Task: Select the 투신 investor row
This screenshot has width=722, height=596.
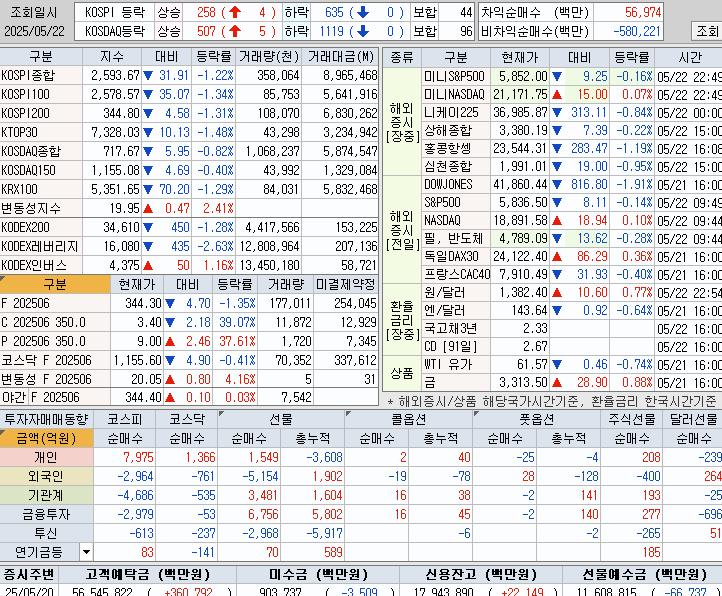Action: click(361, 533)
